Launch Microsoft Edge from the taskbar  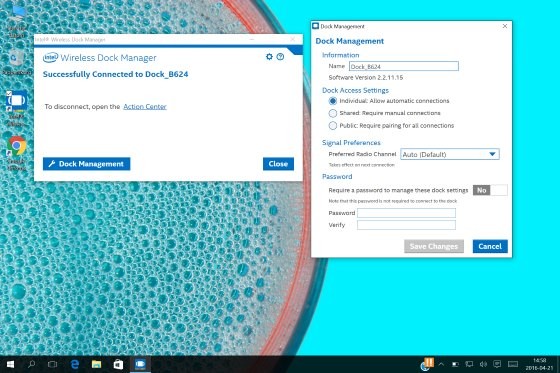[75, 364]
